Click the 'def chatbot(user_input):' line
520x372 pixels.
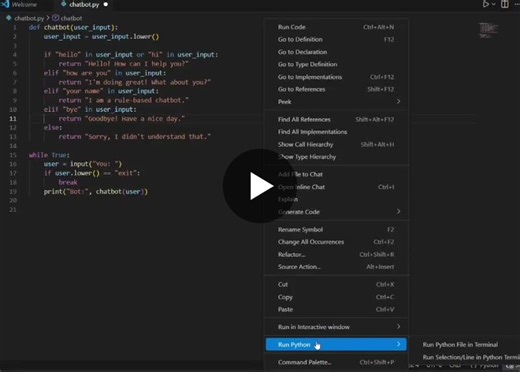coord(73,27)
